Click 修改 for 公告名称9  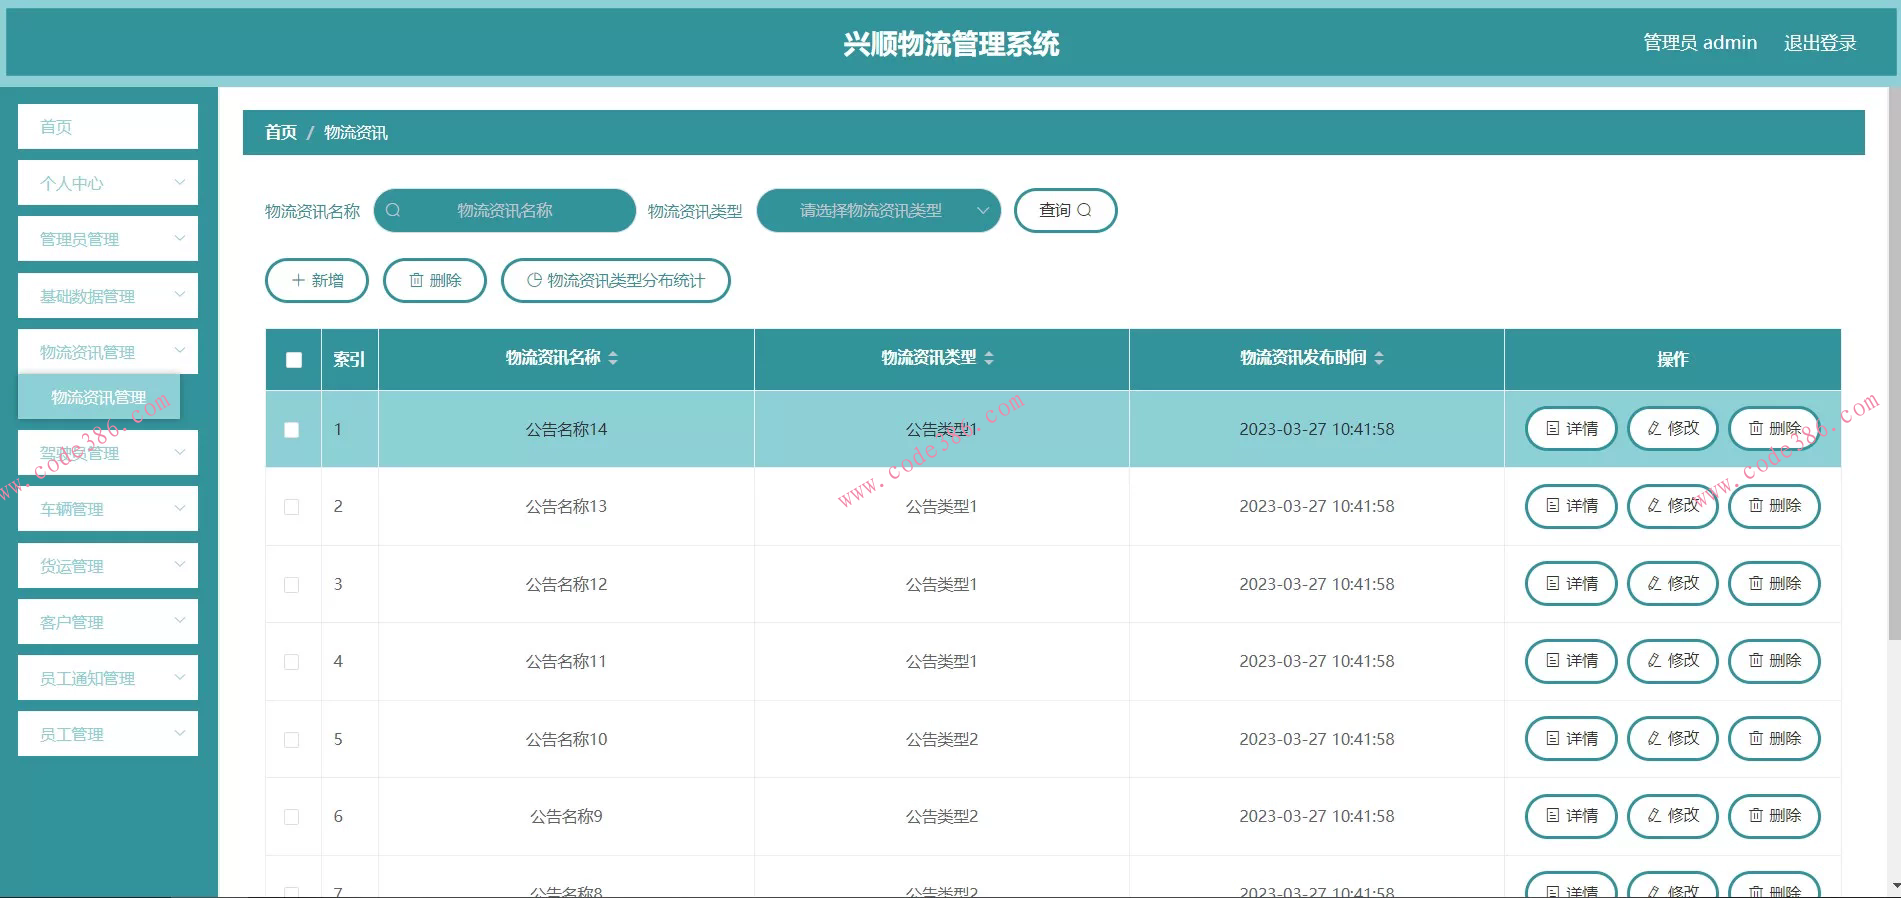1673,816
